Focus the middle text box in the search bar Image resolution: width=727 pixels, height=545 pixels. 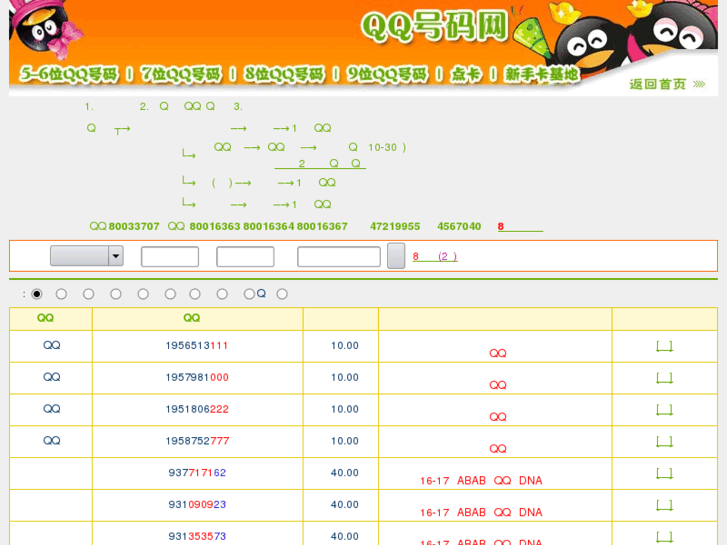coord(245,256)
